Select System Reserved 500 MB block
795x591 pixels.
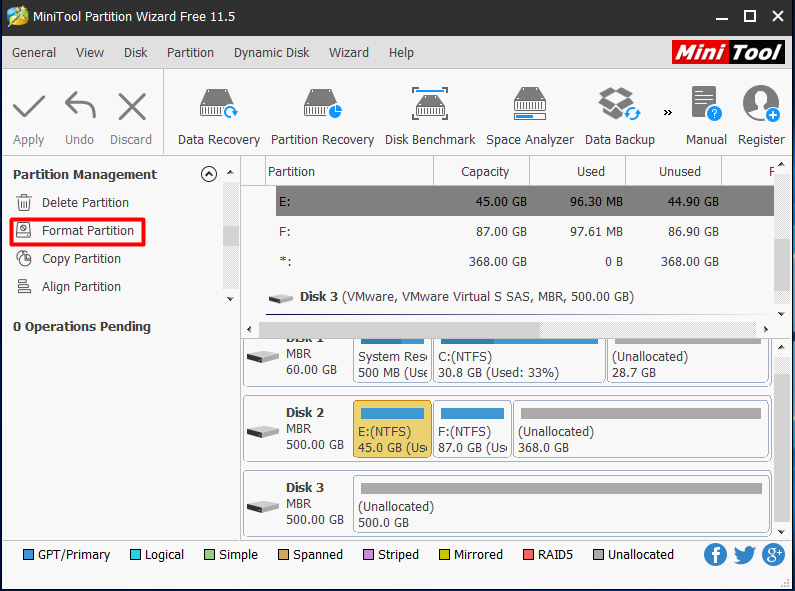click(x=392, y=361)
